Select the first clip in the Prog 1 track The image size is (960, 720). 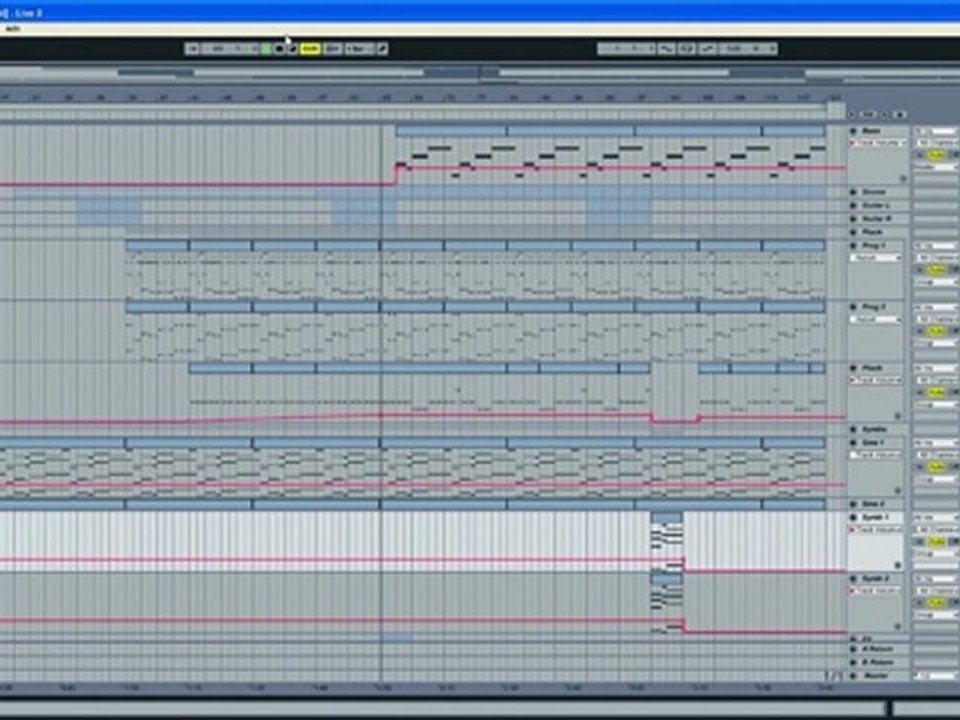[x=157, y=246]
